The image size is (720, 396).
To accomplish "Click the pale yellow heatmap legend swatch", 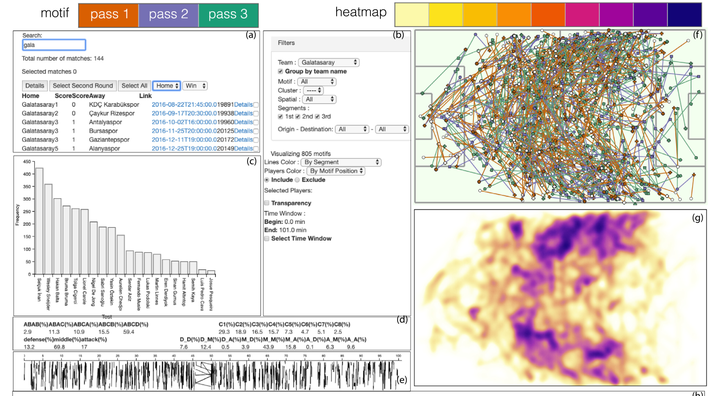I will pyautogui.click(x=411, y=14).
